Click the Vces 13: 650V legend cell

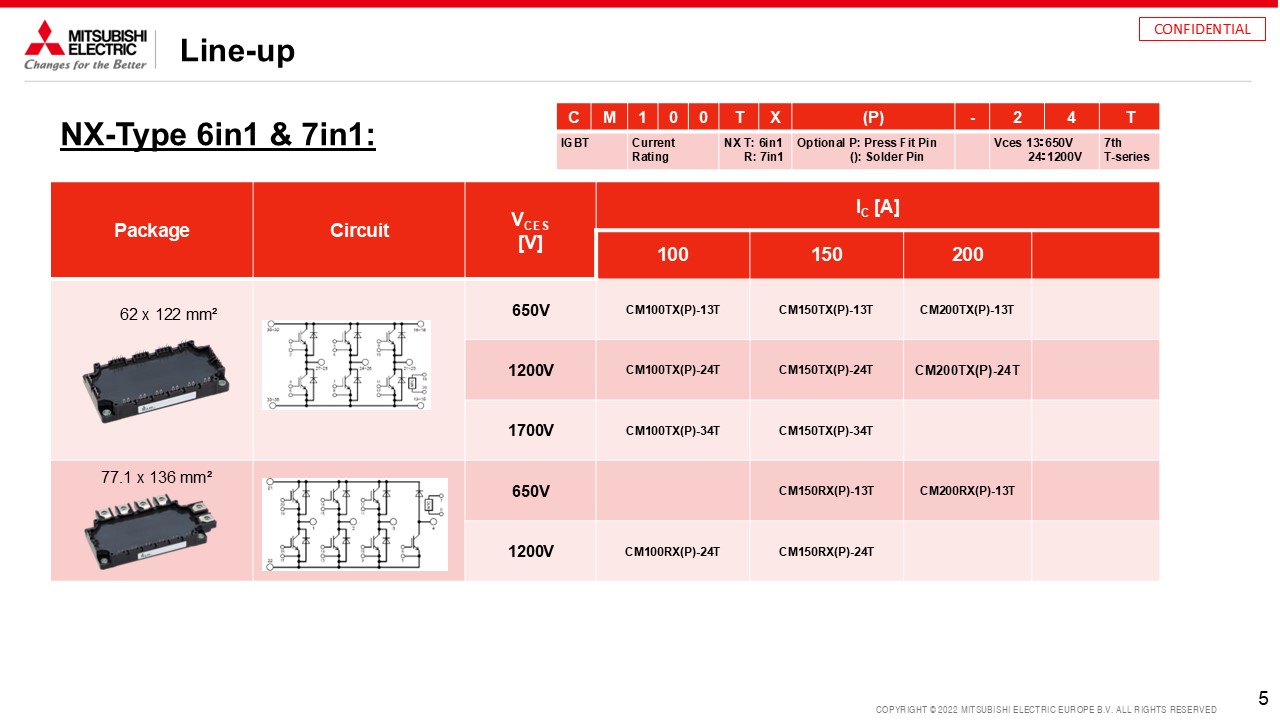click(x=1044, y=150)
